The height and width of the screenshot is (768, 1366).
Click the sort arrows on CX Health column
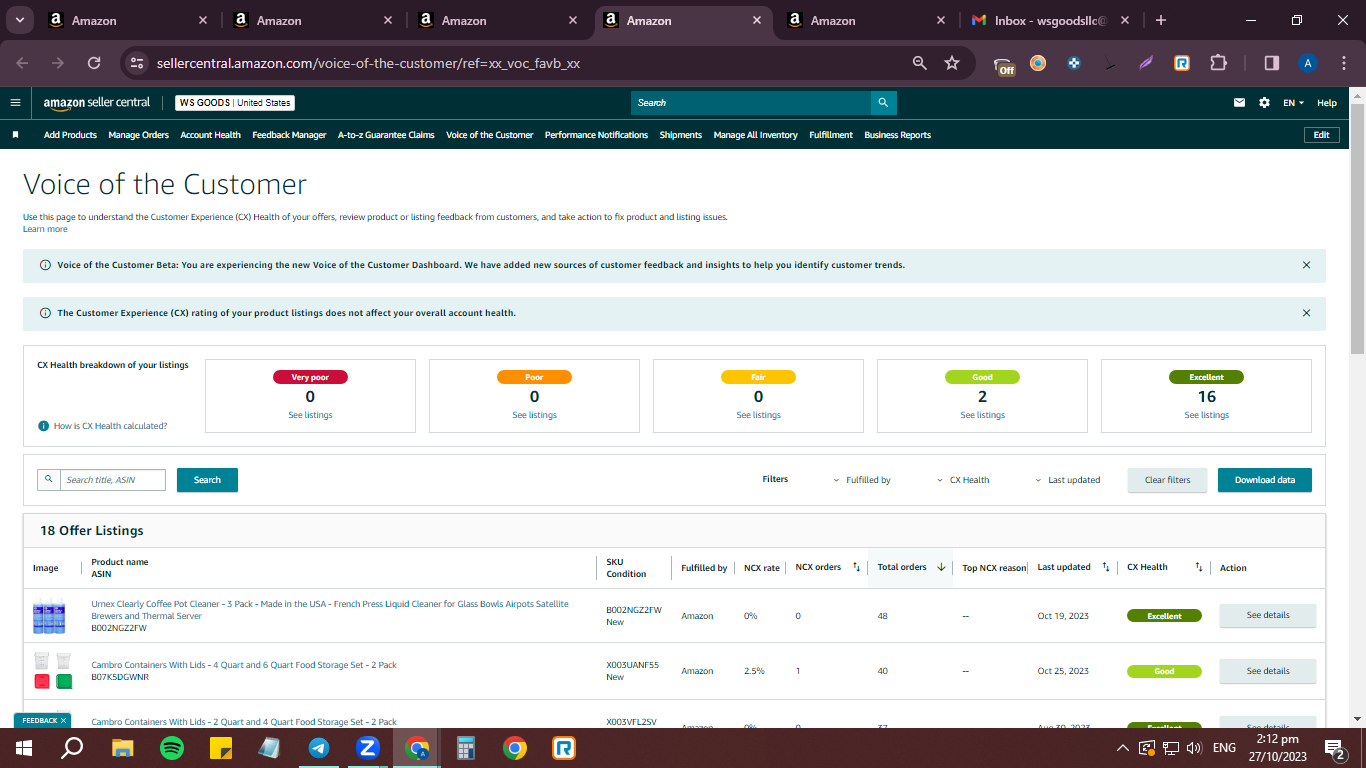coord(1198,568)
